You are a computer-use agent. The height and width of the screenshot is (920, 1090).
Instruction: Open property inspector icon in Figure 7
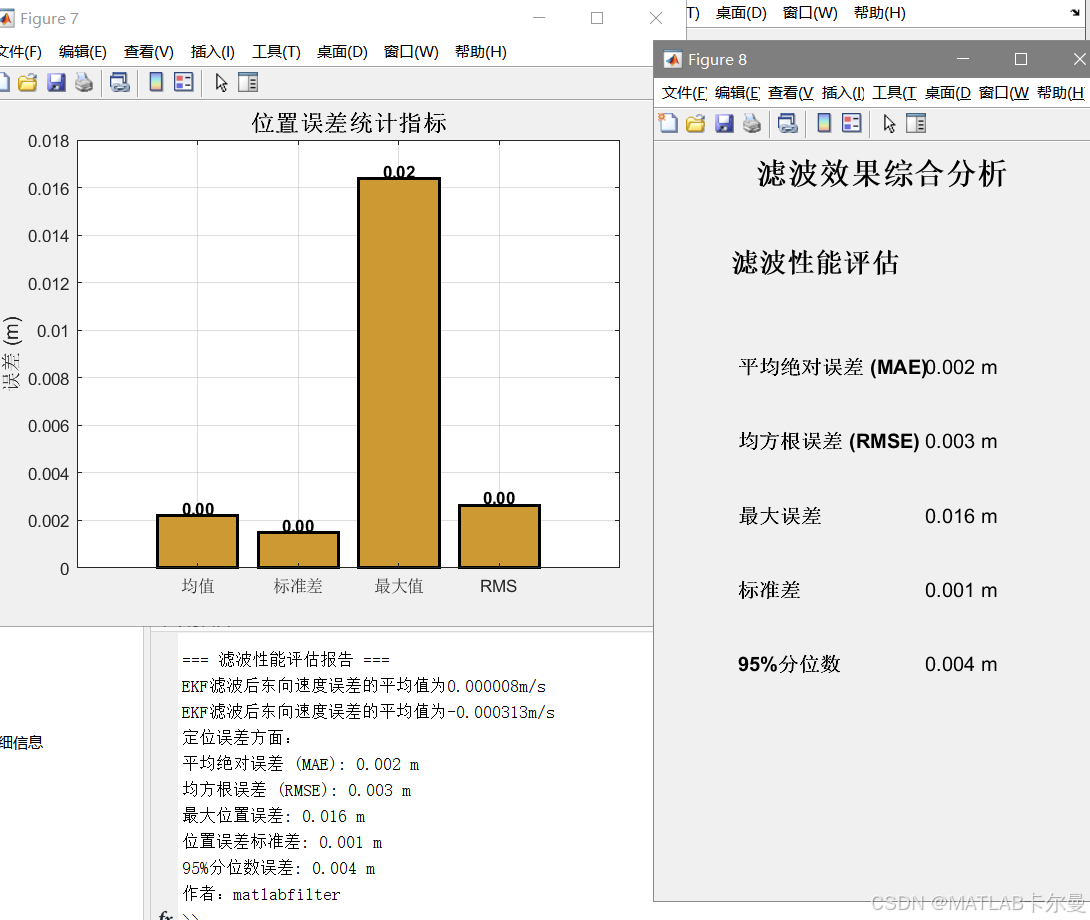click(248, 83)
